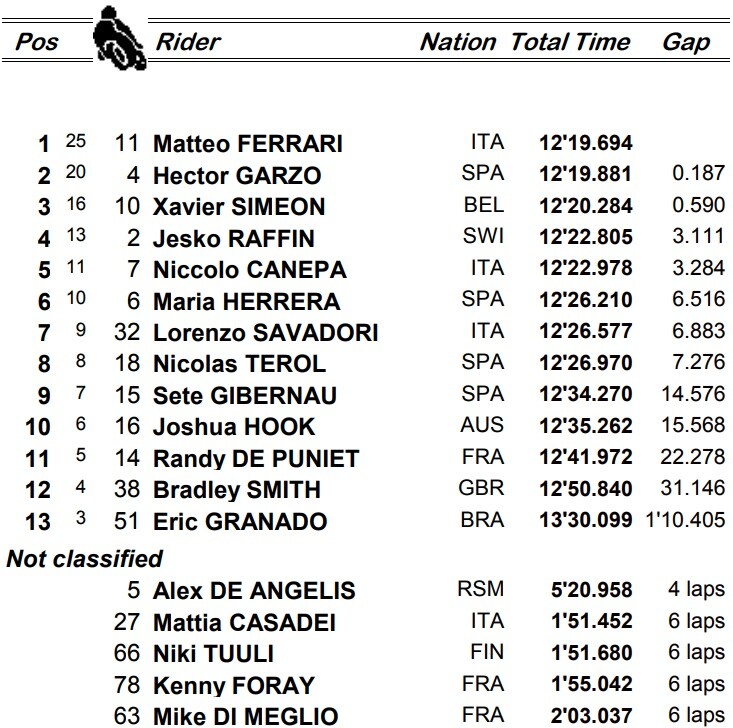The height and width of the screenshot is (728, 733).
Task: Select rider name Bradley SMITH
Action: pos(237,490)
